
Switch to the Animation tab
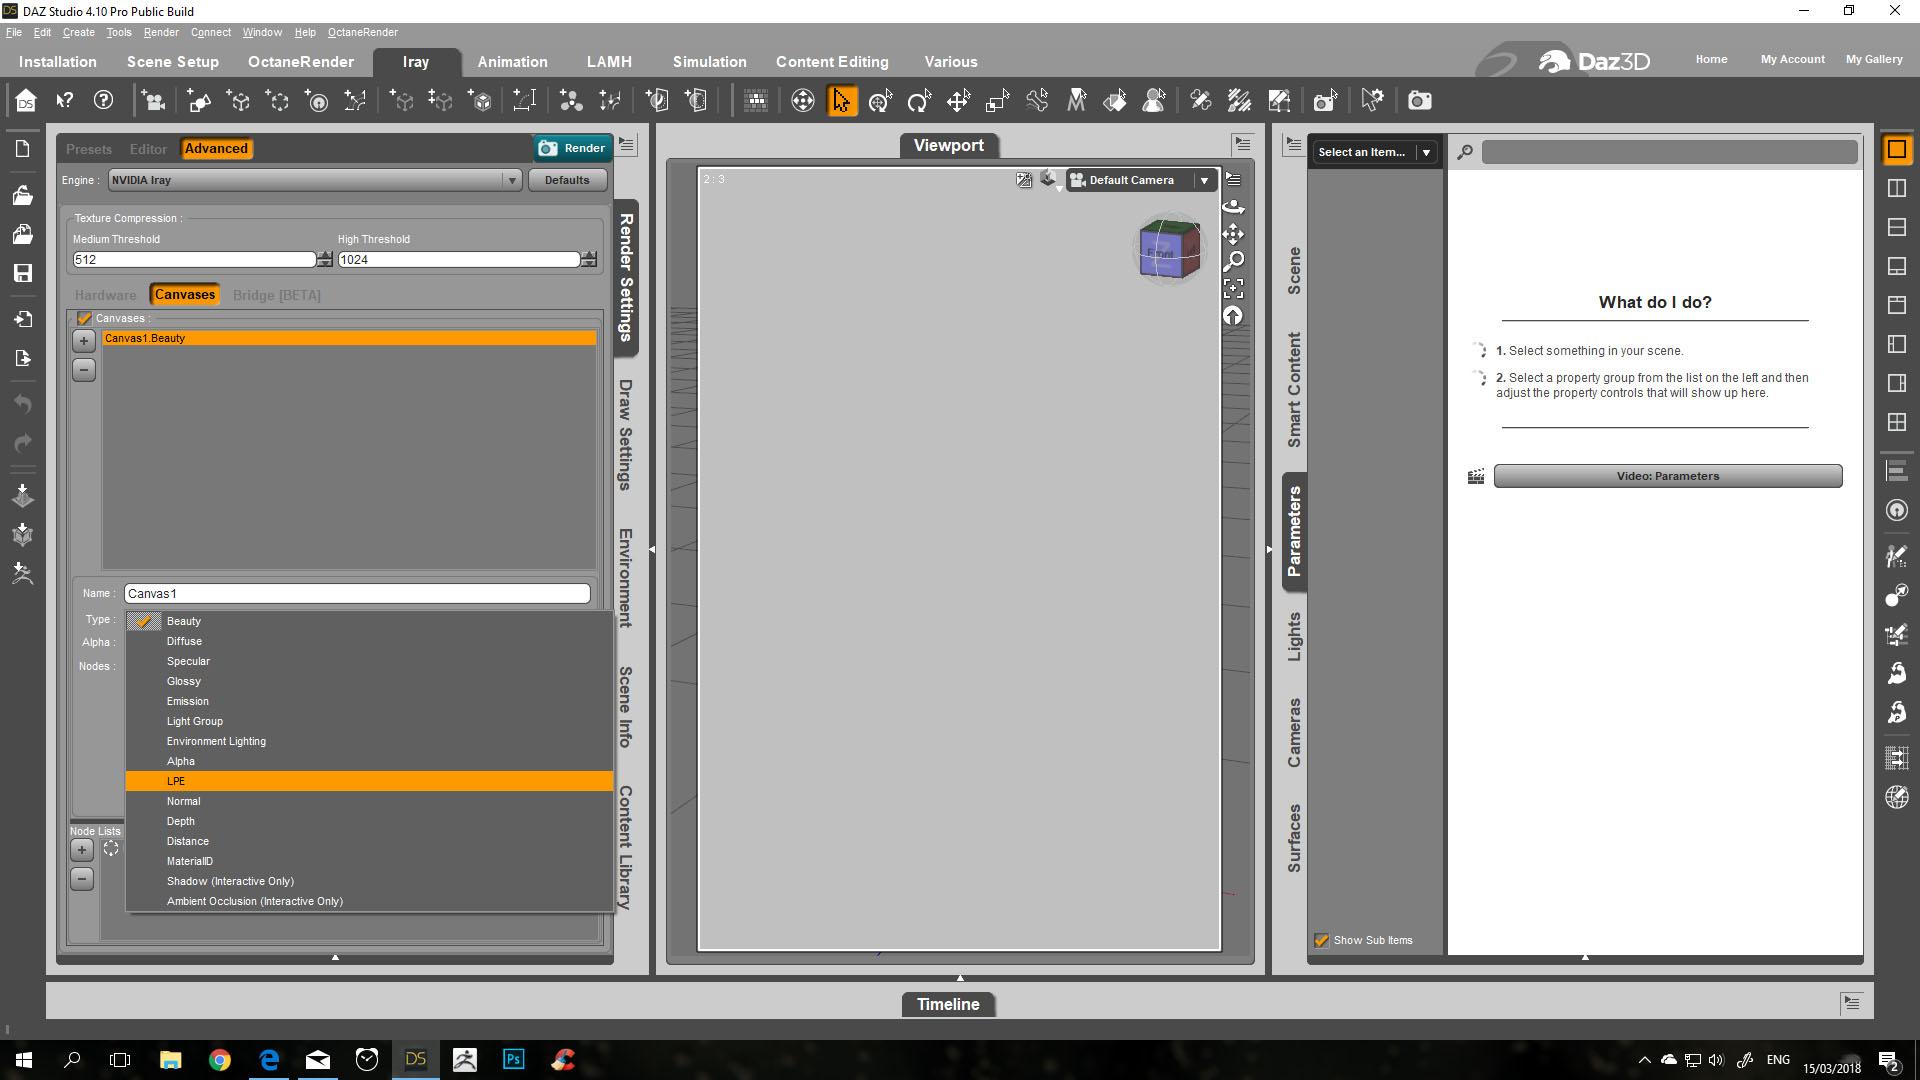pos(512,62)
